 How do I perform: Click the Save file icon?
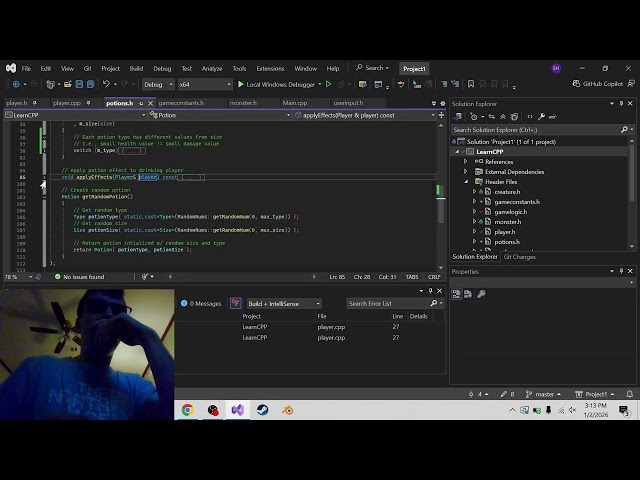click(x=79, y=84)
